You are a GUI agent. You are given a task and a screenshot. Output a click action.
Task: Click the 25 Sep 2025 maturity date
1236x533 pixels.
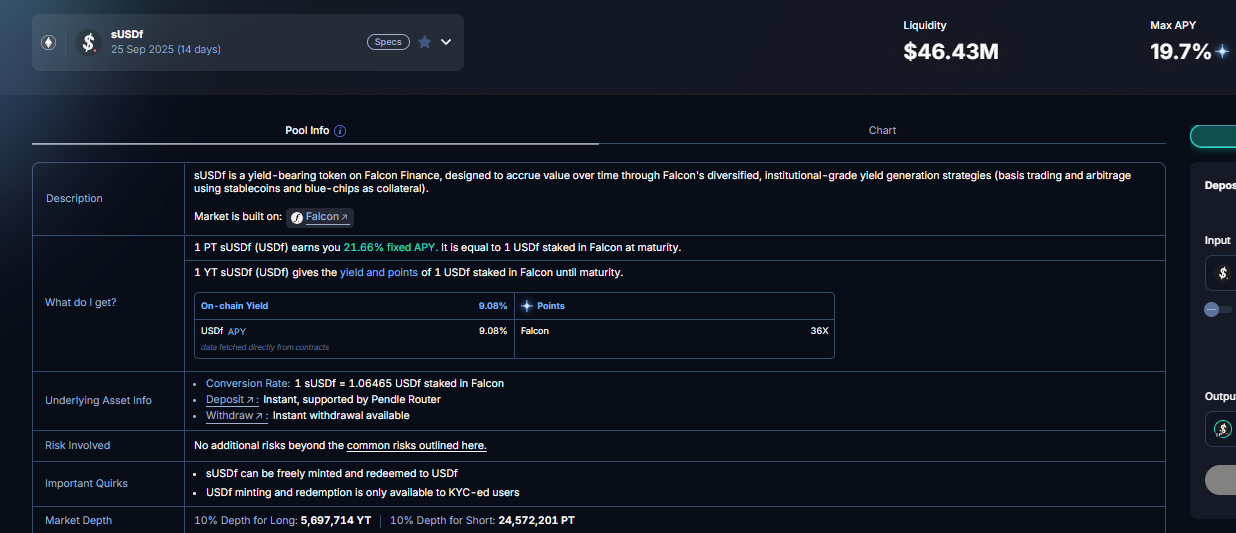tap(143, 49)
